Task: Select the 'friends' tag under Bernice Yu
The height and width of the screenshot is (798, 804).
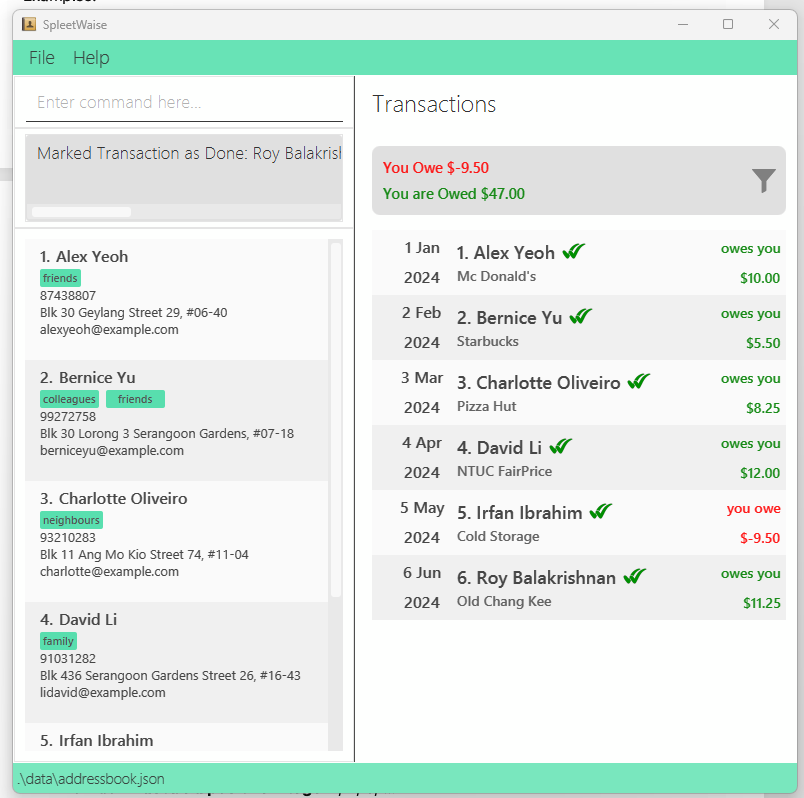Action: point(135,399)
